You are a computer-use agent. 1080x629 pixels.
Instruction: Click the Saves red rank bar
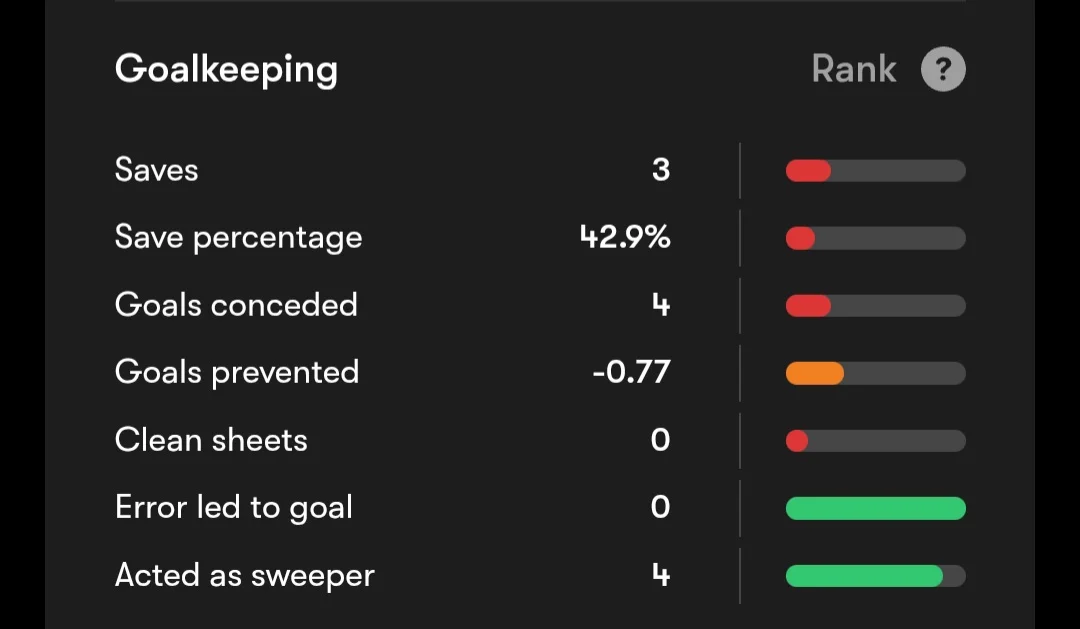875,171
